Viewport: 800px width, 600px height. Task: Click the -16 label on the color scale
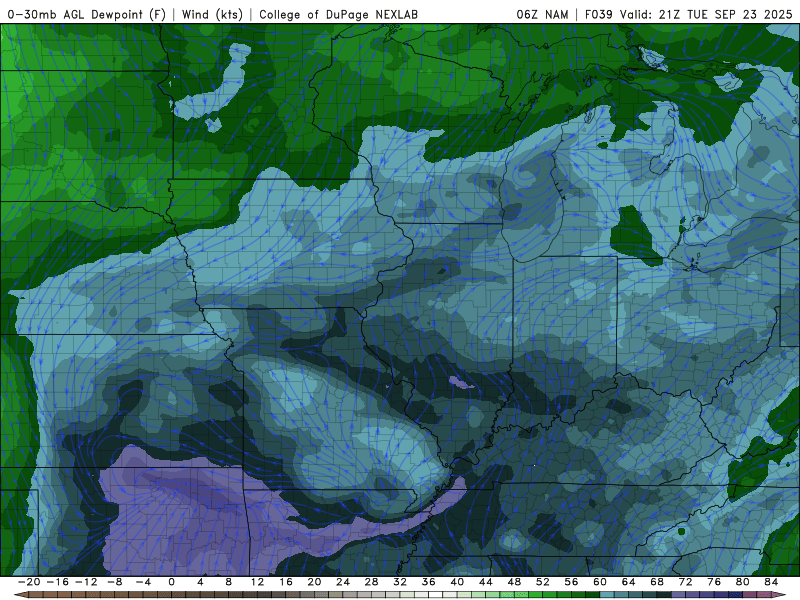[57, 582]
